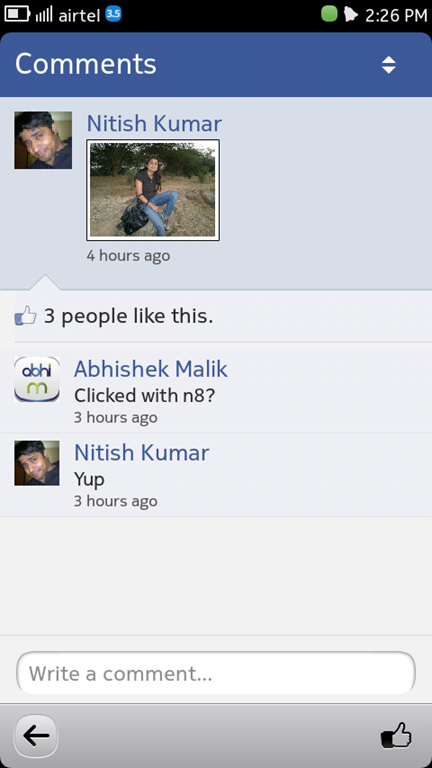View the 3 people like this list
The height and width of the screenshot is (768, 432).
tap(129, 316)
